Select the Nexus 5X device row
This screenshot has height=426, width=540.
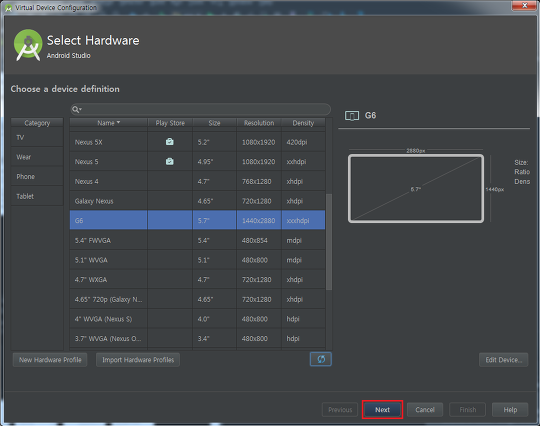[x=197, y=142]
